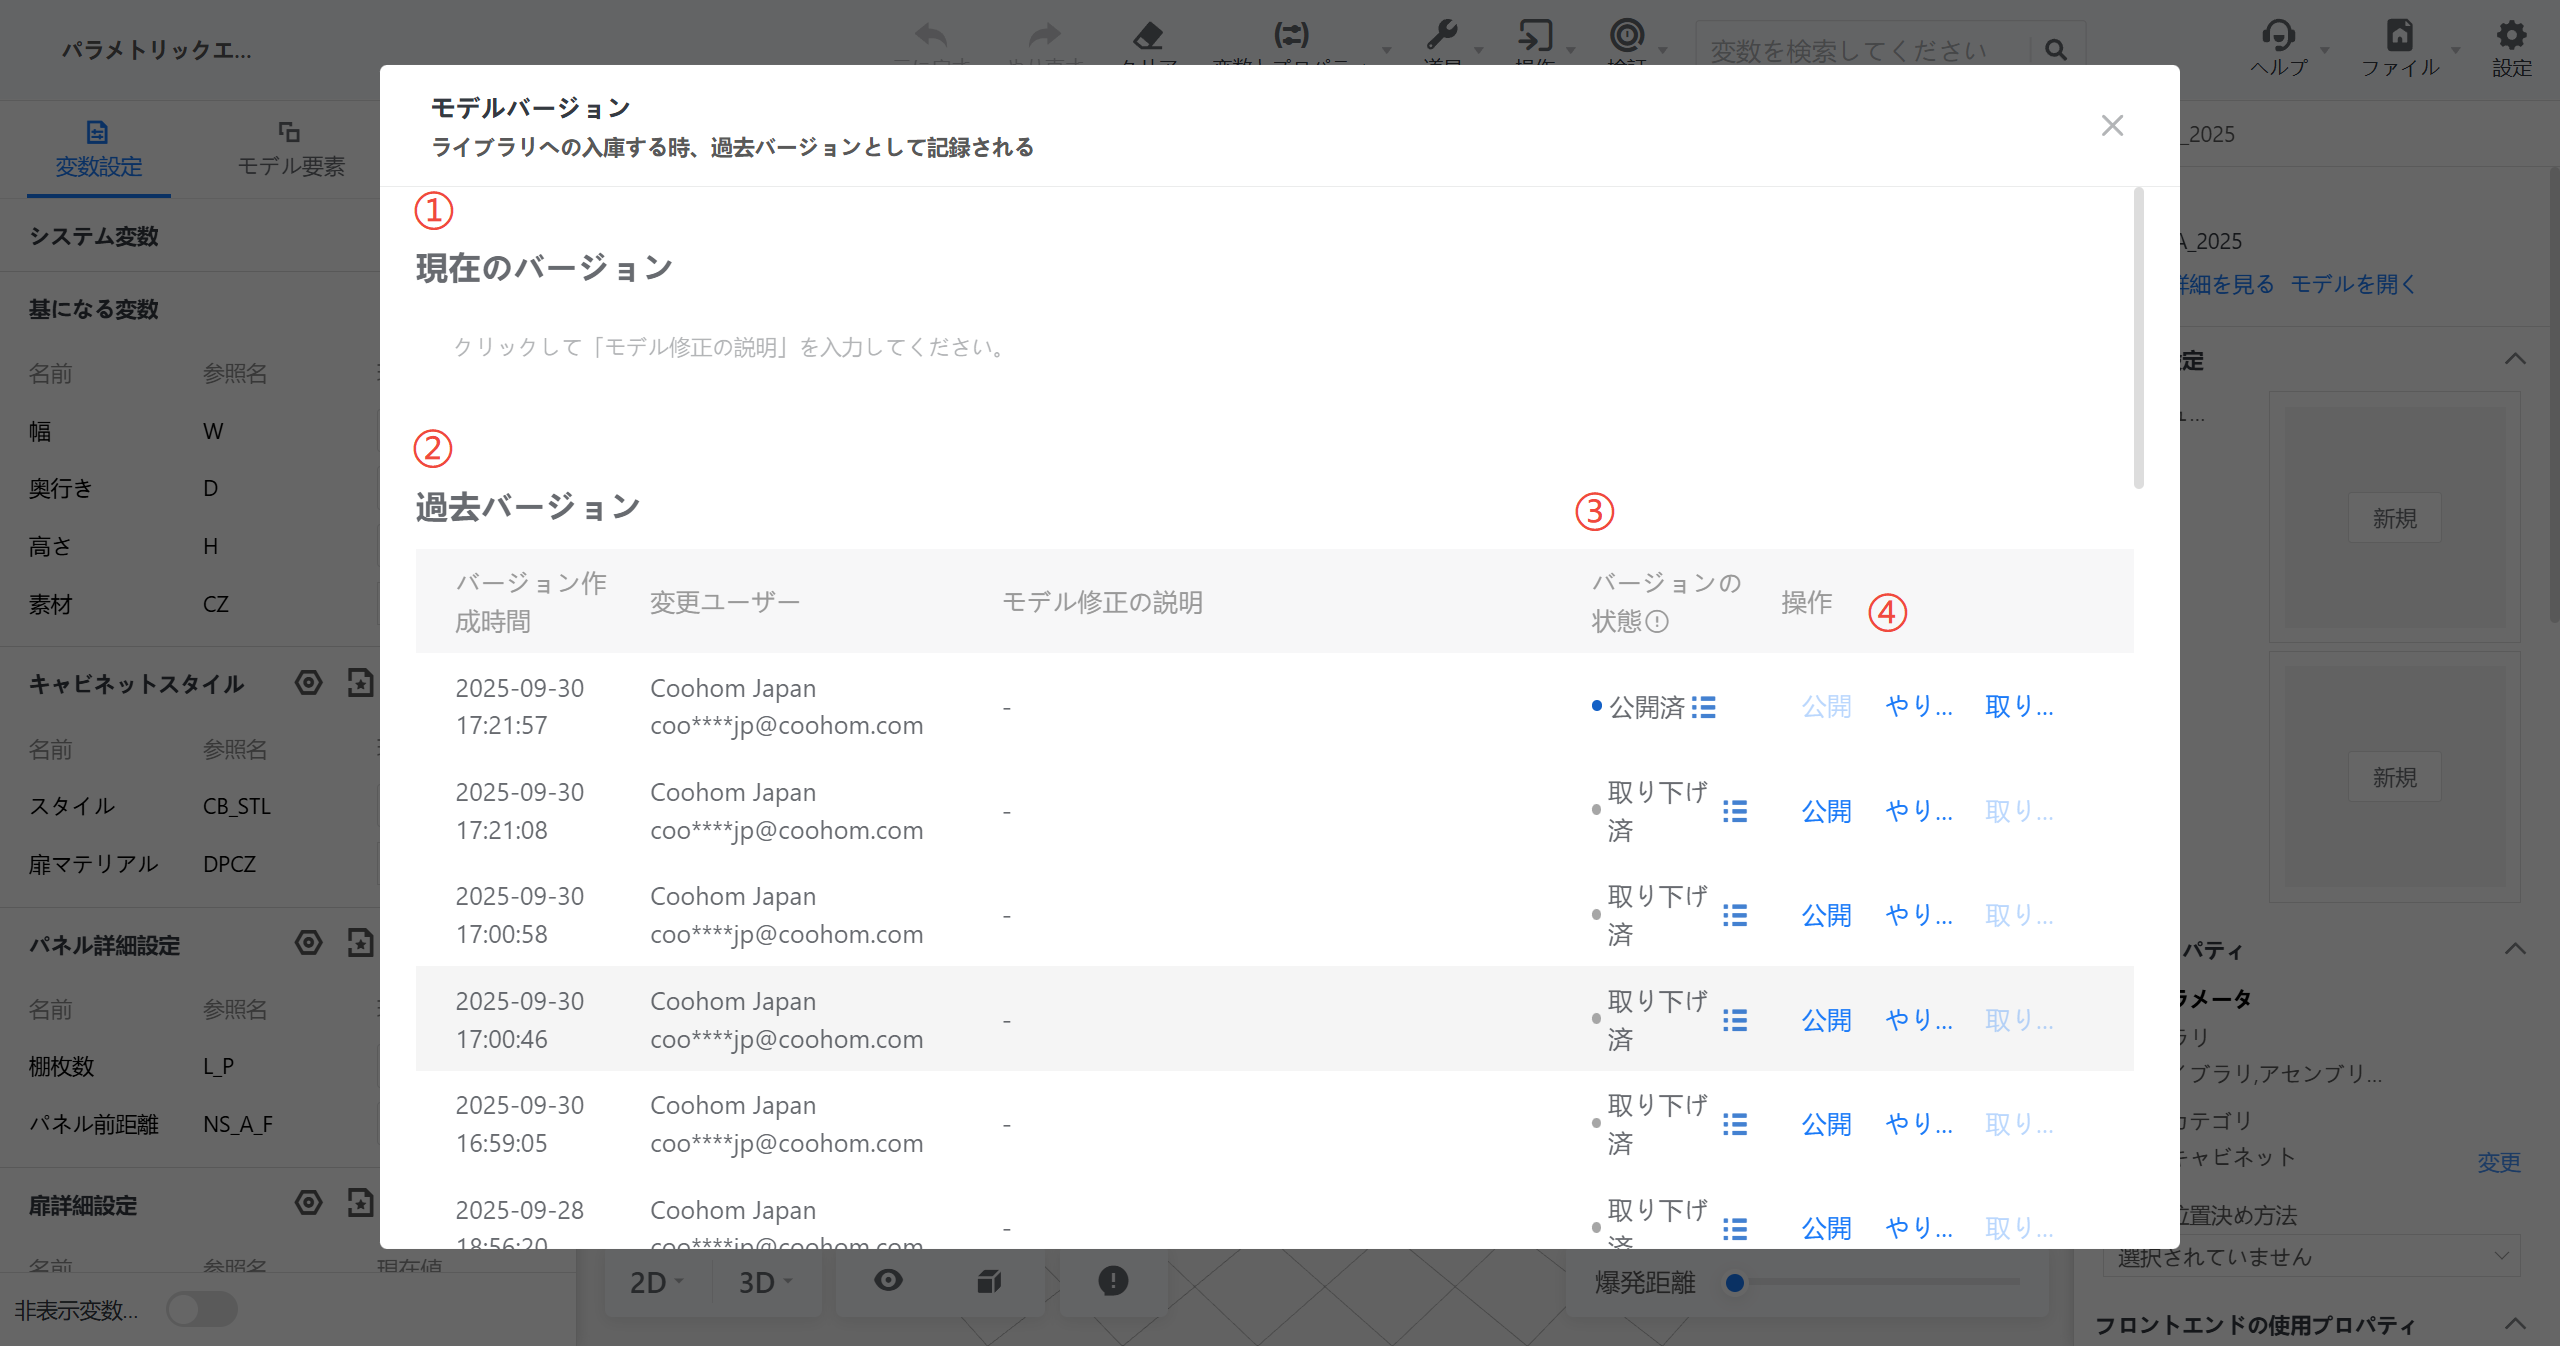2560x1346 pixels.
Task: Click the info icon beside バージョンの状態
Action: point(1657,622)
